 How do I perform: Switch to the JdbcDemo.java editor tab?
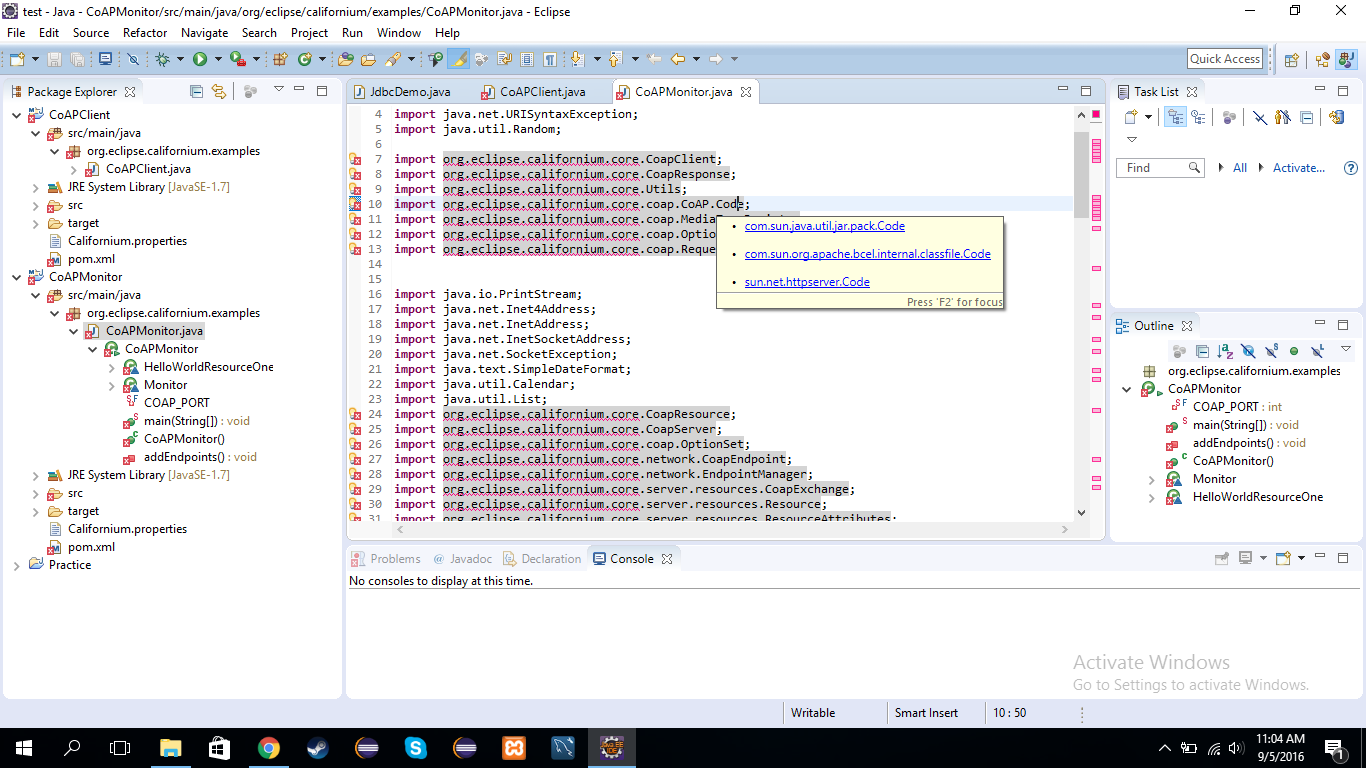[410, 92]
